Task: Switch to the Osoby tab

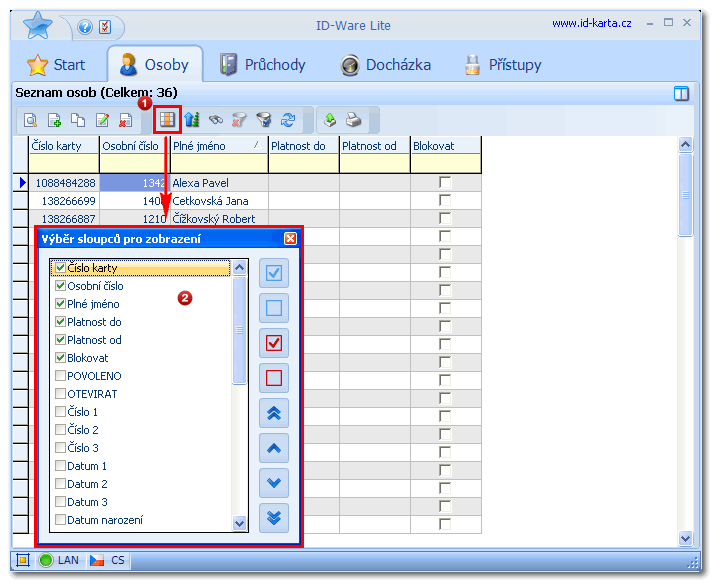Action: [x=155, y=65]
